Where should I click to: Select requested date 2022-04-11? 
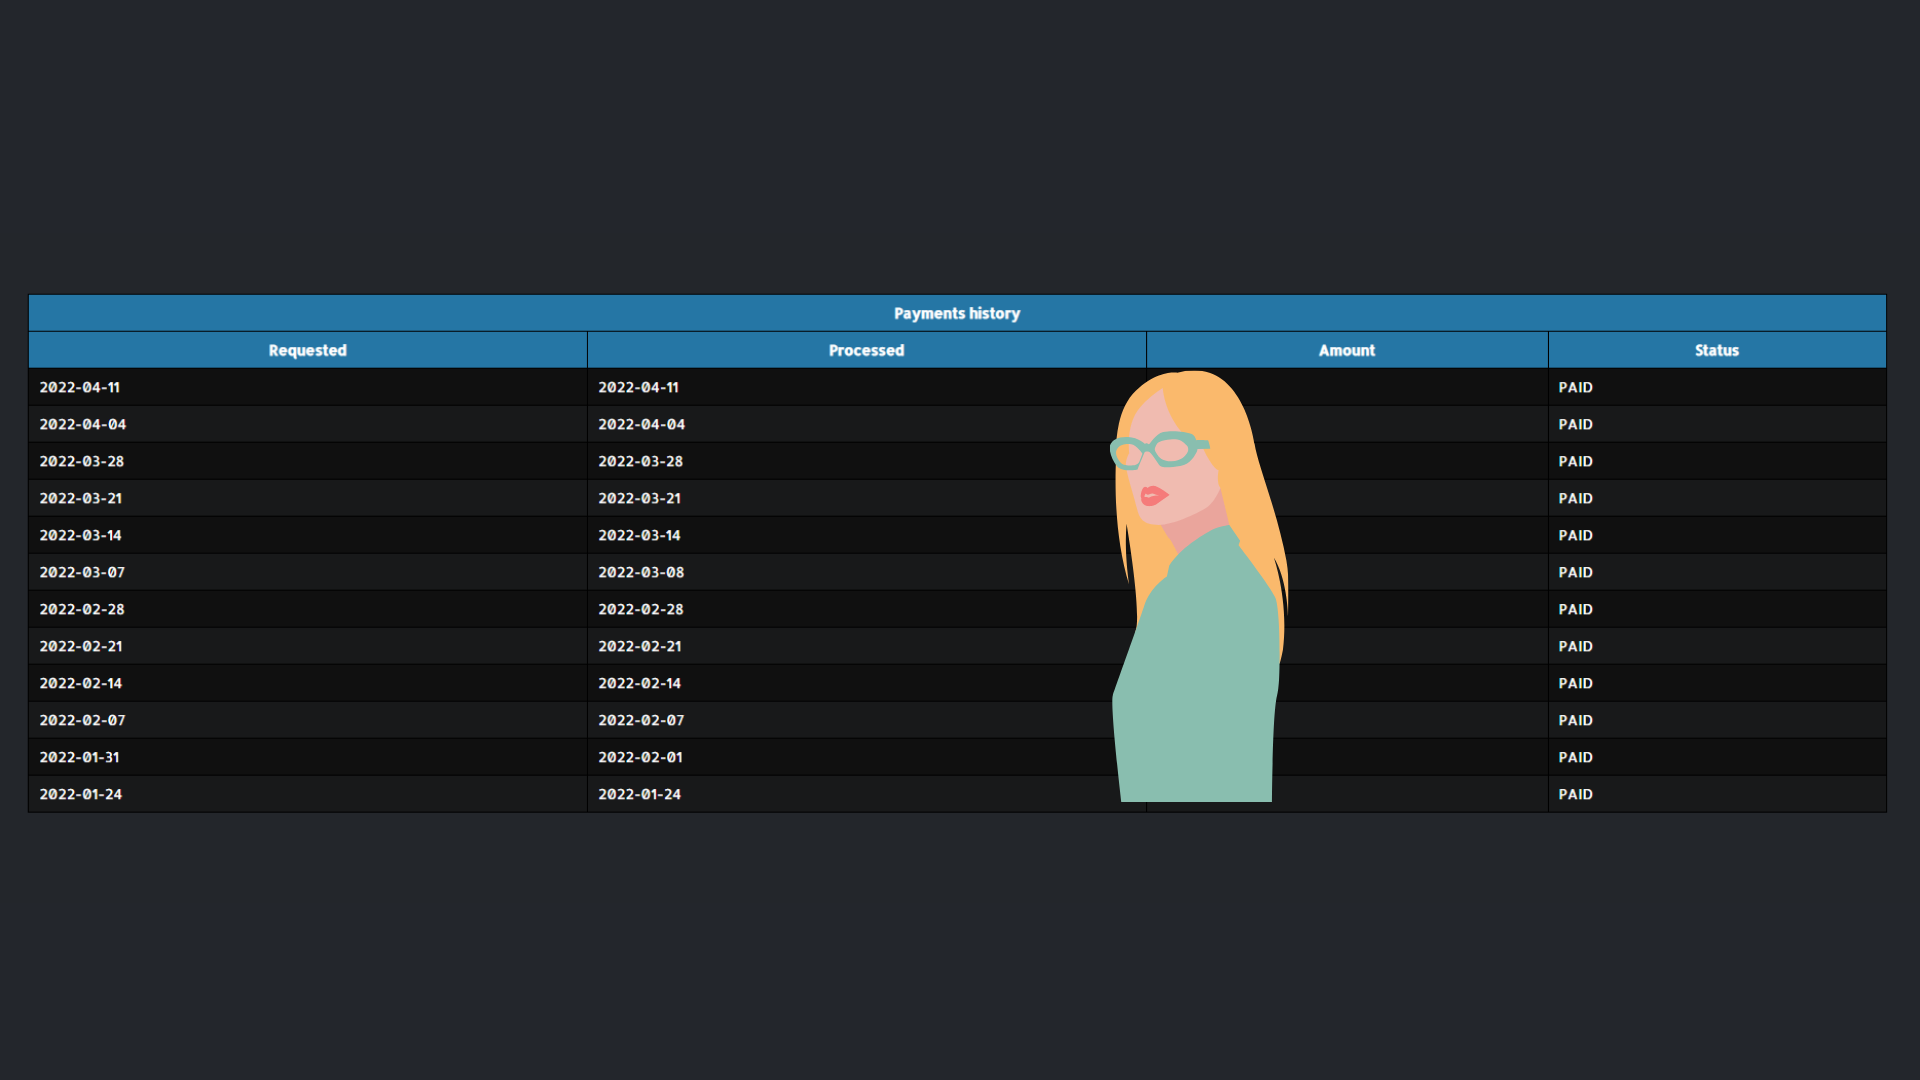point(79,387)
